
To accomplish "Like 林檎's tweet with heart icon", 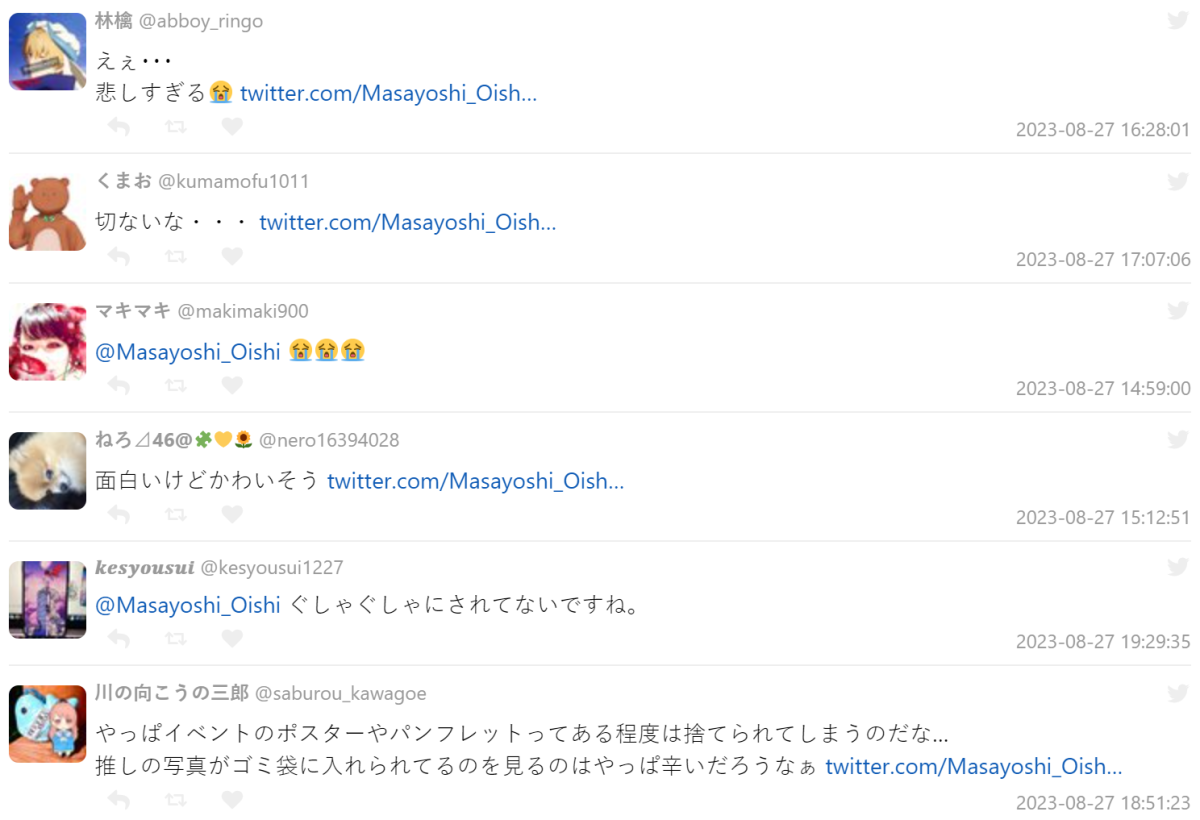I will click(x=232, y=127).
